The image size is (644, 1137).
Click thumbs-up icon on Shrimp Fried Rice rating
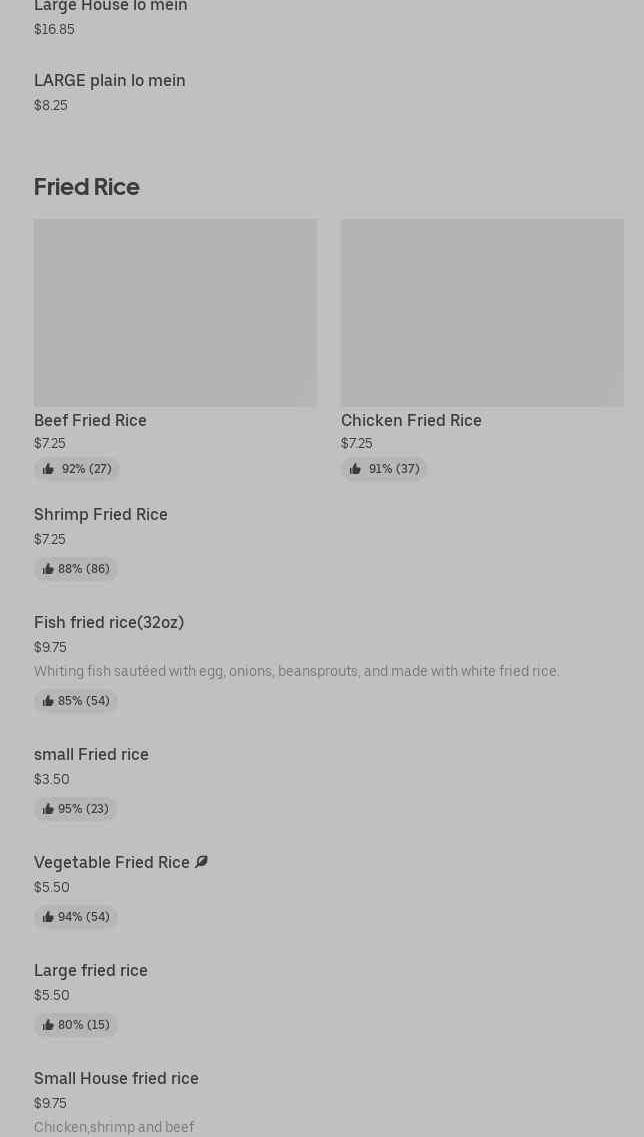click(48, 569)
